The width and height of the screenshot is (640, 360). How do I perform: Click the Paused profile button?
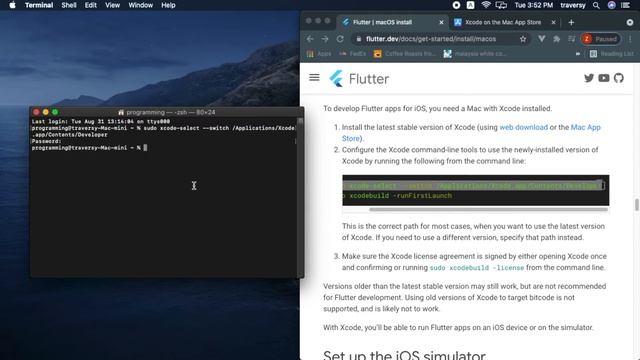pyautogui.click(x=600, y=39)
